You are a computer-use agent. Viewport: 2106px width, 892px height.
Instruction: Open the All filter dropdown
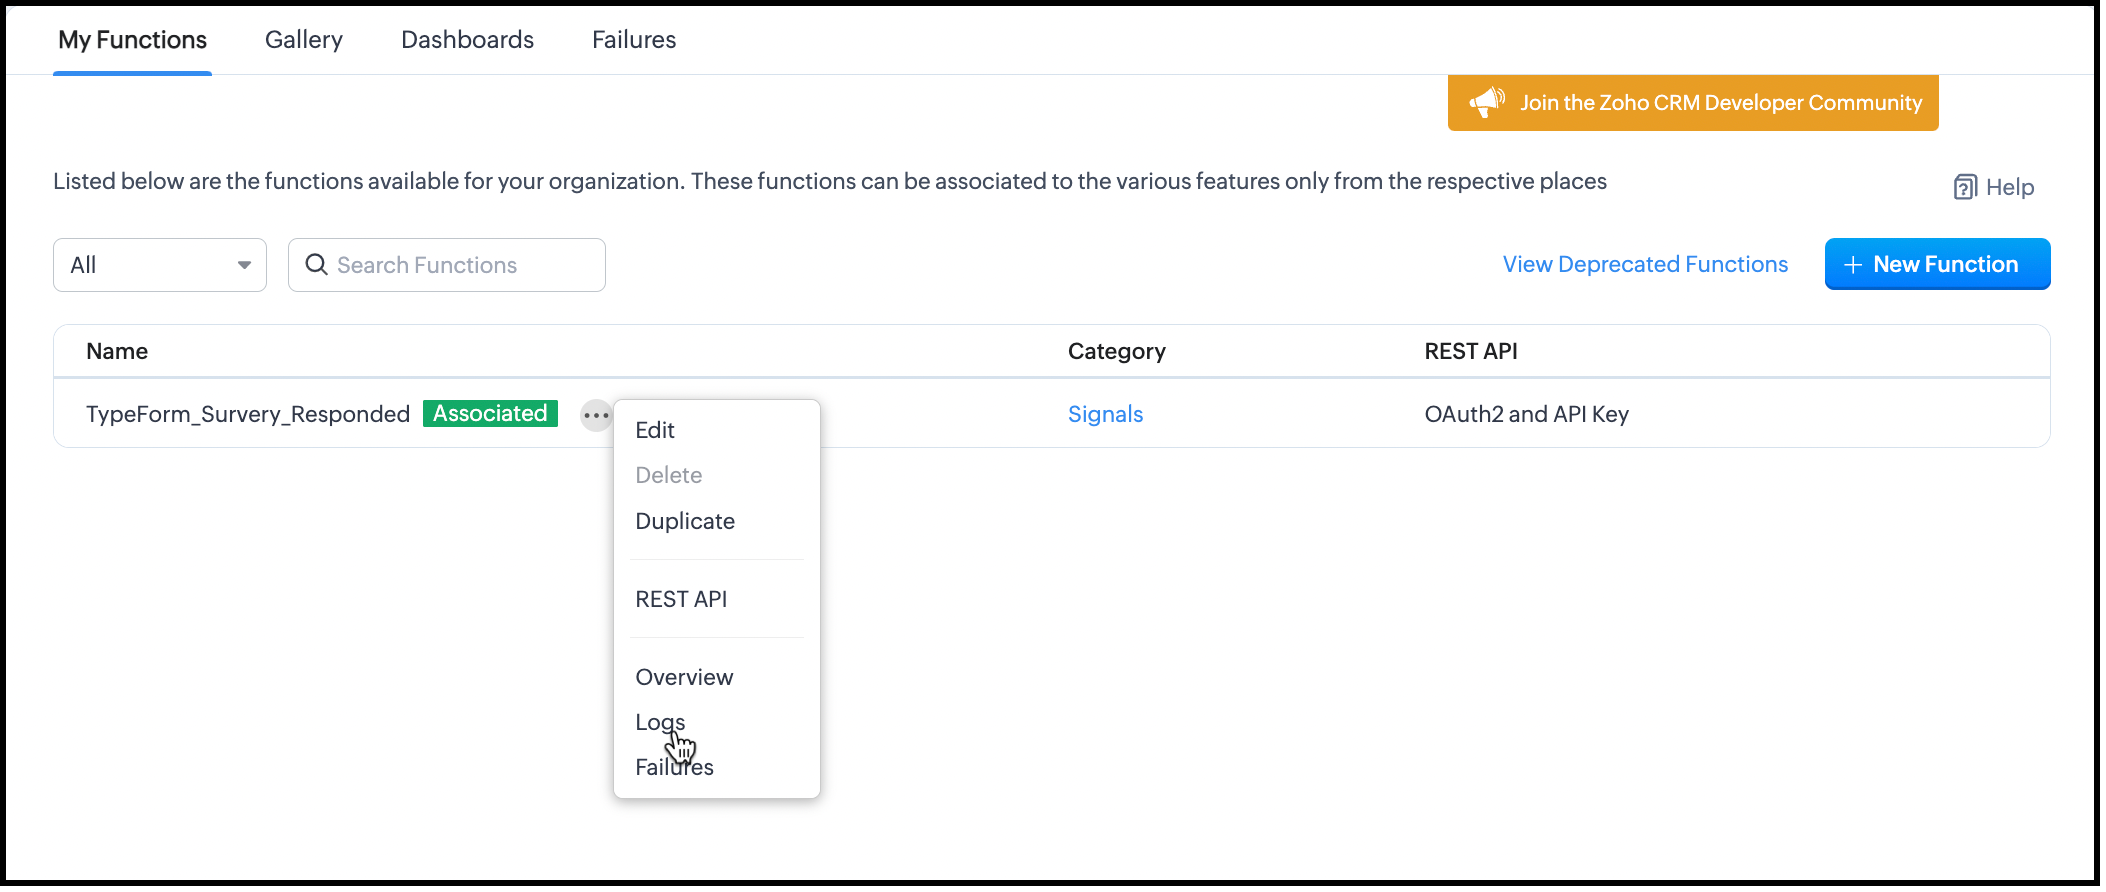[160, 265]
